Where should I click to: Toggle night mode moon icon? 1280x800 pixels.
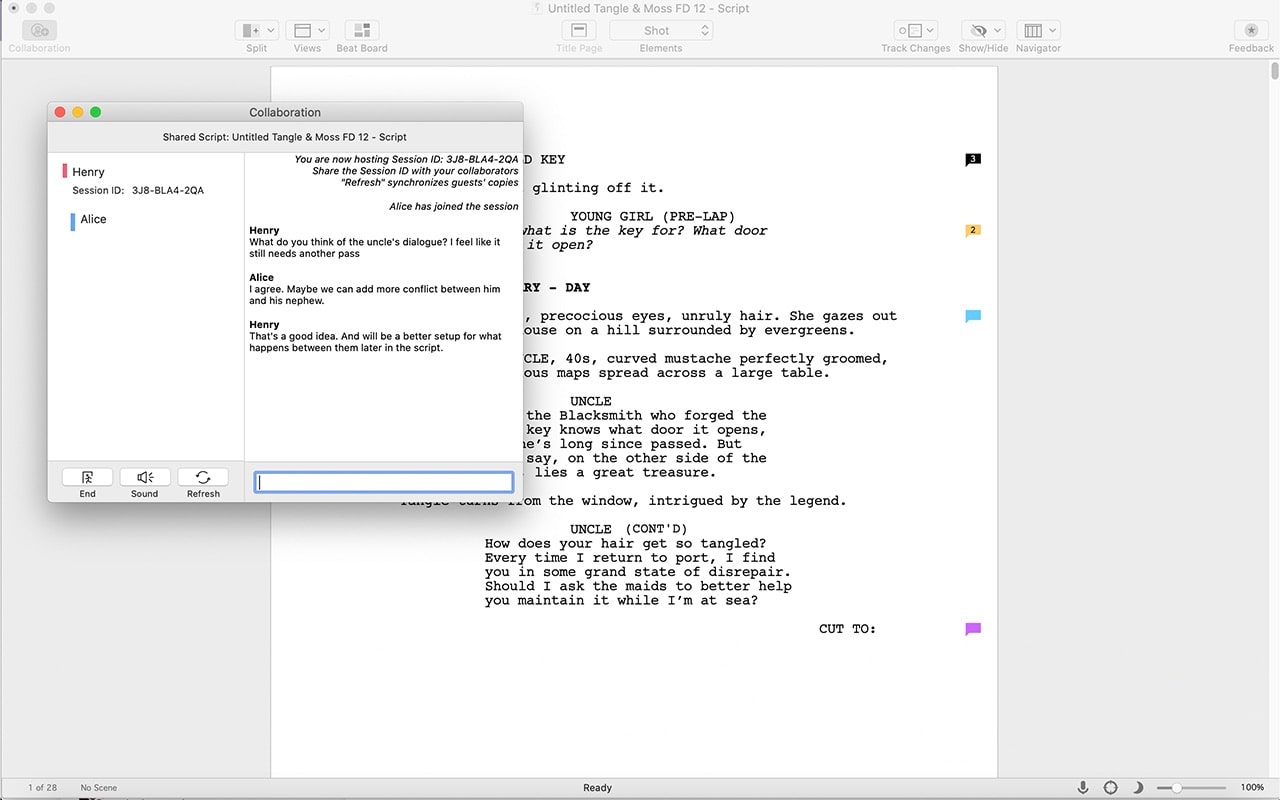coord(1138,788)
